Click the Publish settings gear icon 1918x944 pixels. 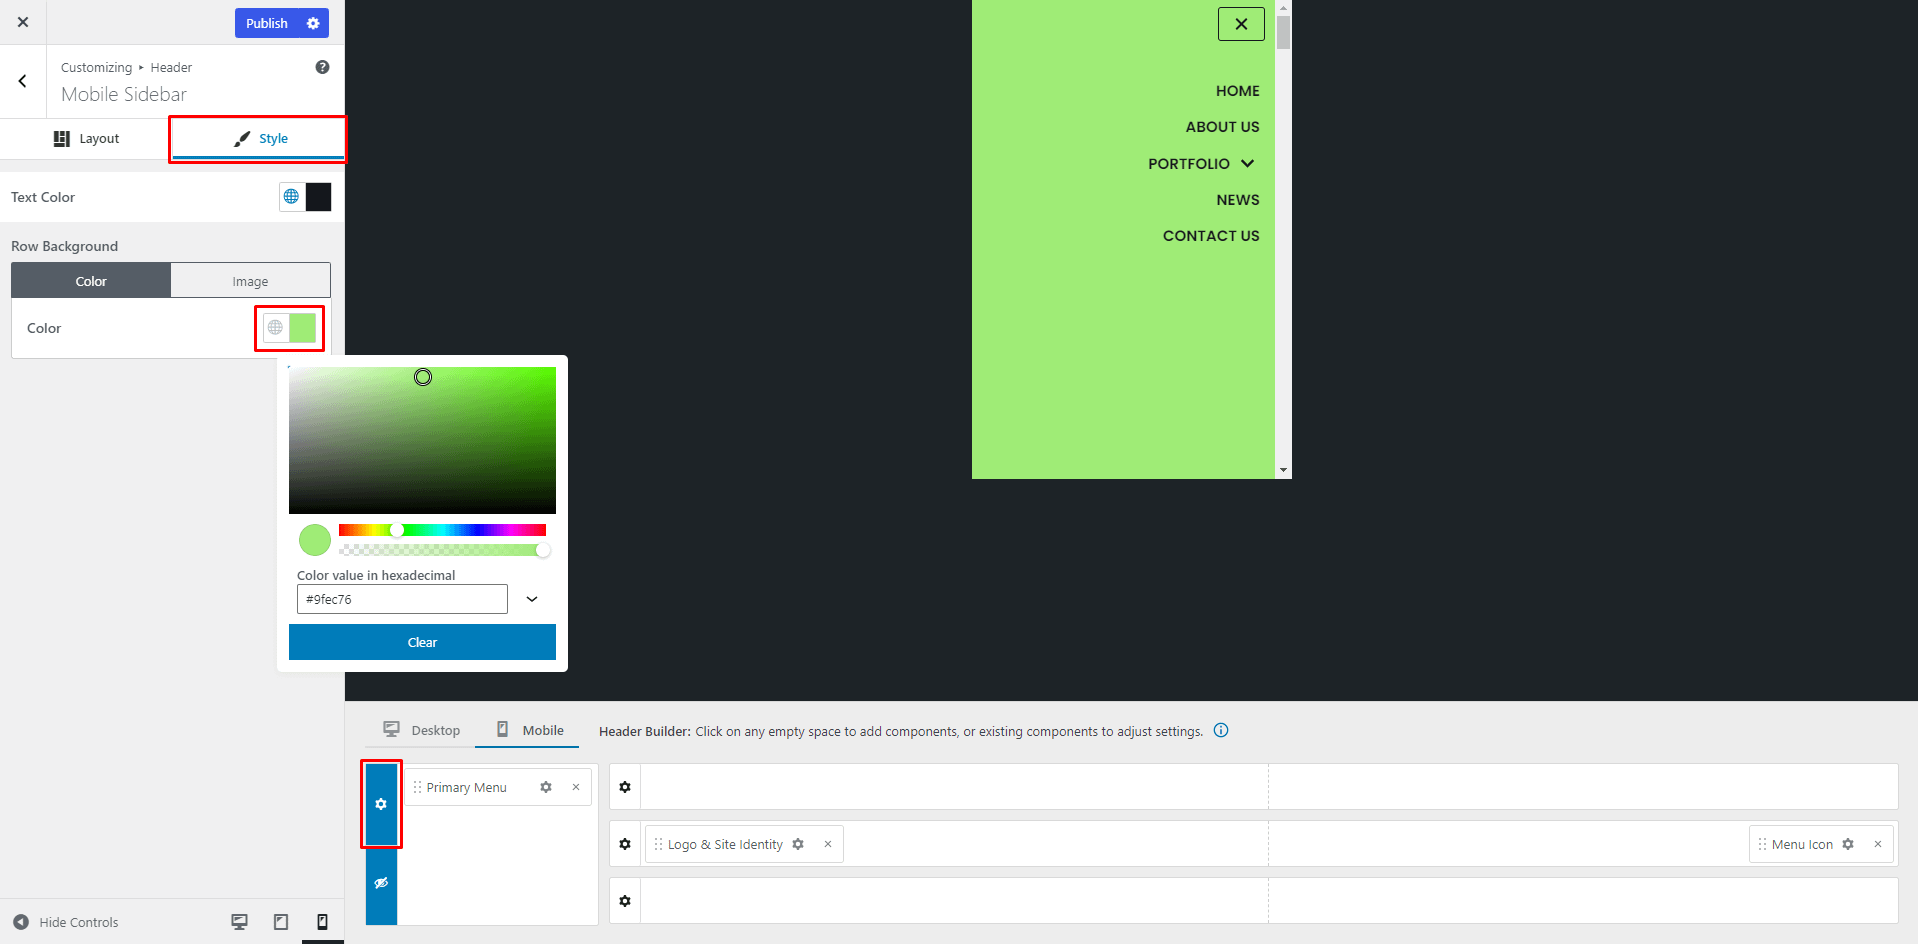click(313, 23)
